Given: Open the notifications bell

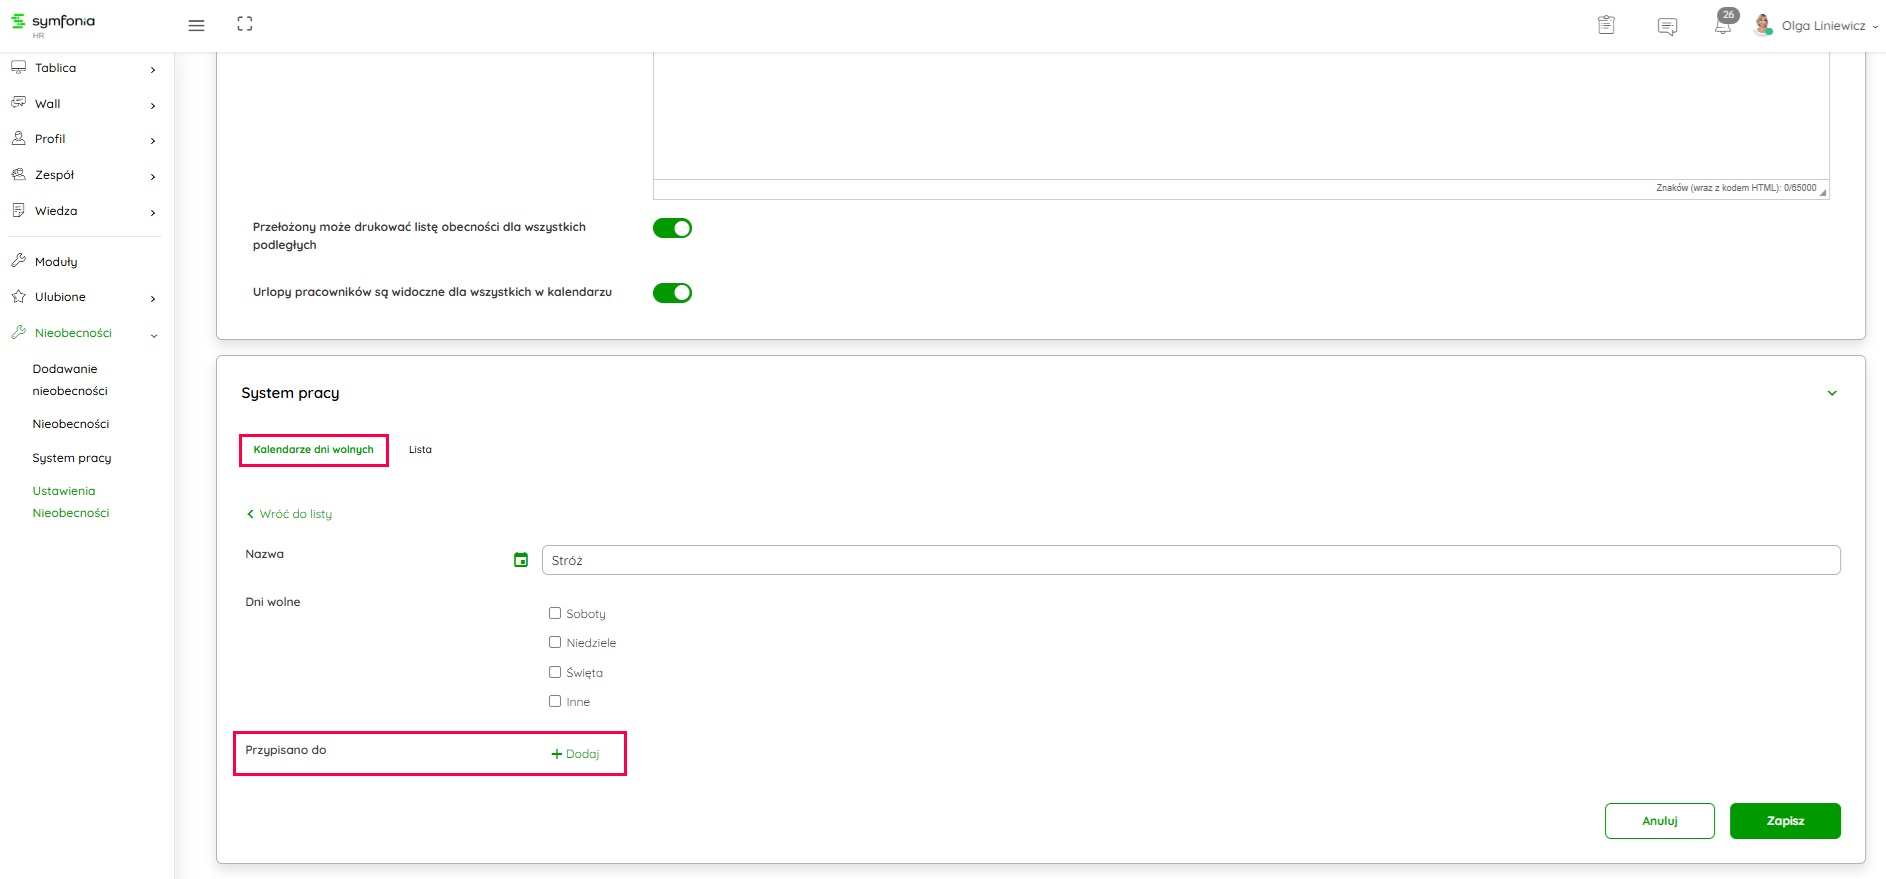Looking at the screenshot, I should click(1723, 26).
